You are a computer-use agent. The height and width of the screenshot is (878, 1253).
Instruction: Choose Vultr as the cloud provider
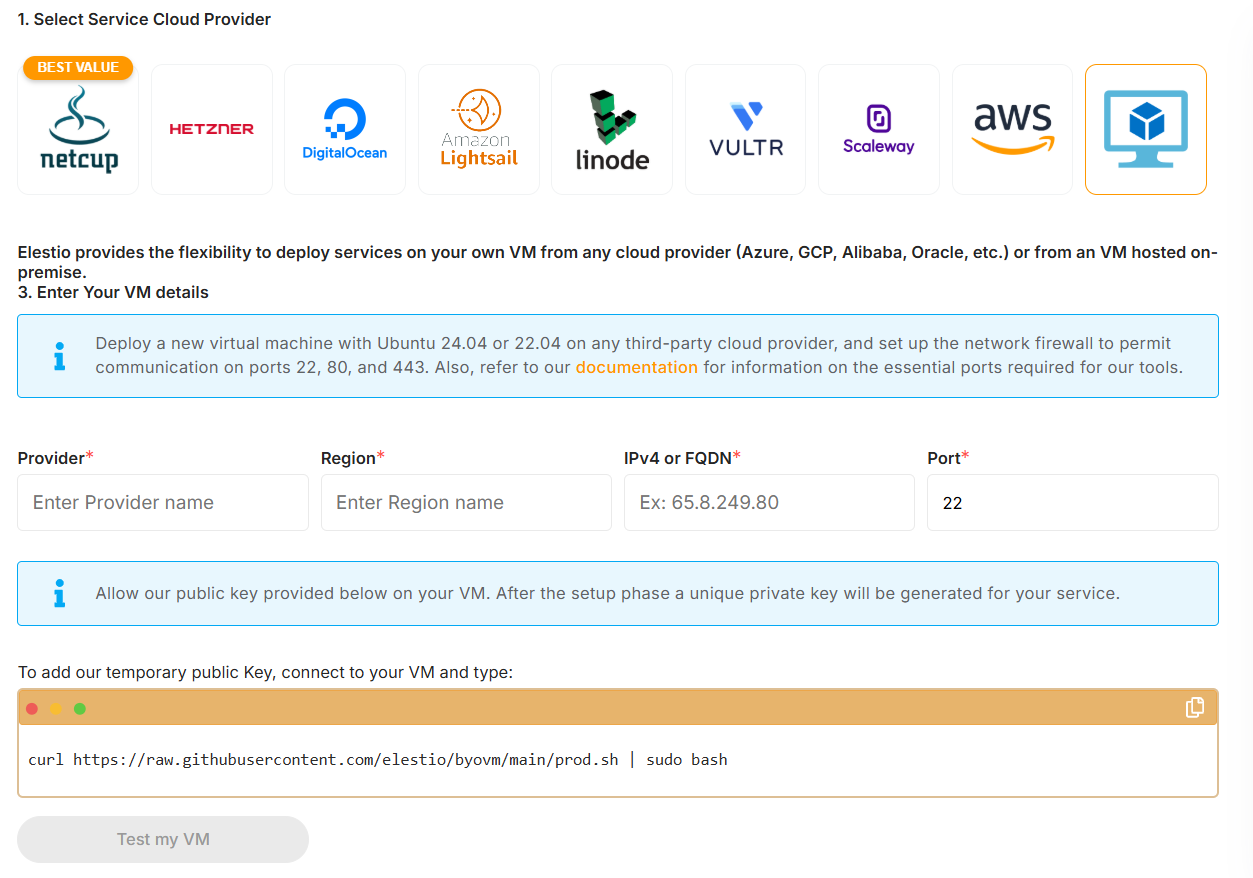[745, 128]
